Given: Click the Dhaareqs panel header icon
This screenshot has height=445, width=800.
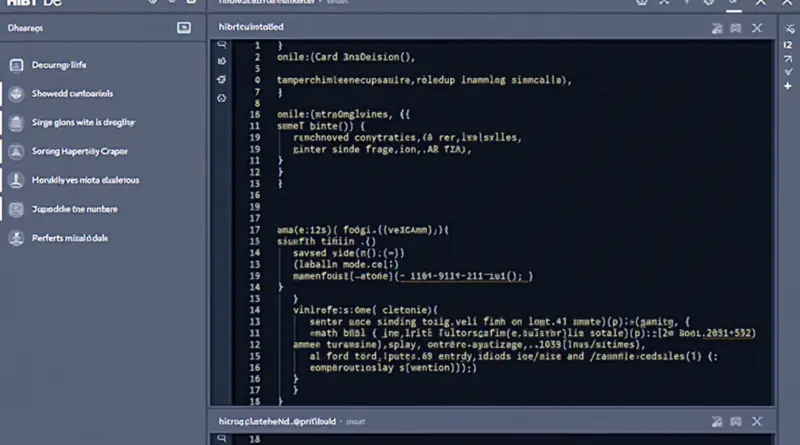Looking at the screenshot, I should point(183,29).
